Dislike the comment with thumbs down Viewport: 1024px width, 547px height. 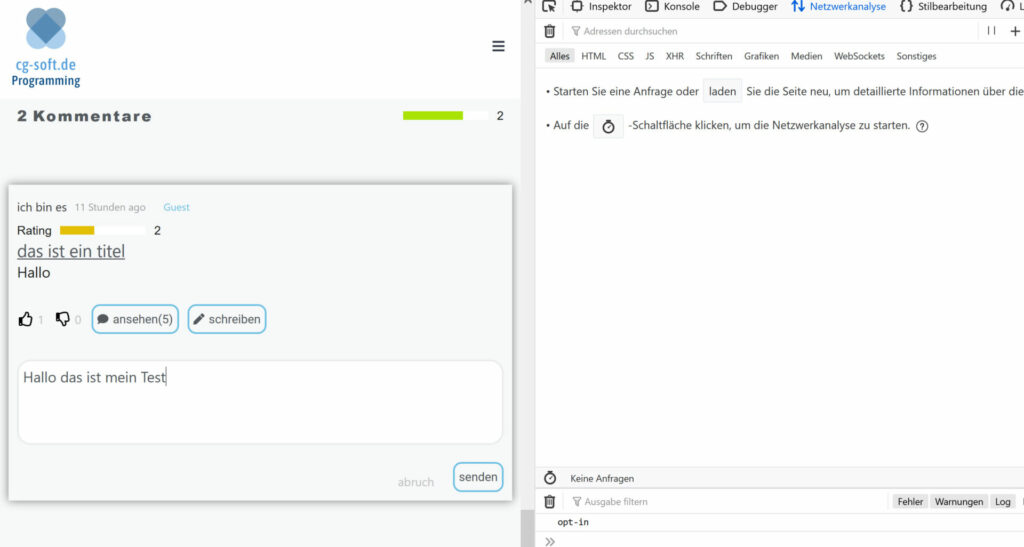[x=63, y=319]
